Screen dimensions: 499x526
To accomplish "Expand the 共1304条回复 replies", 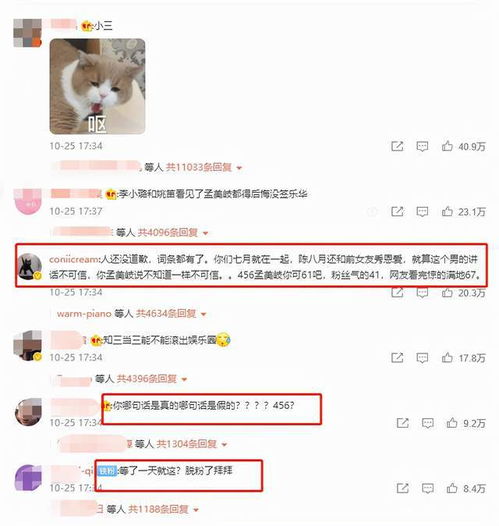I will (192, 444).
